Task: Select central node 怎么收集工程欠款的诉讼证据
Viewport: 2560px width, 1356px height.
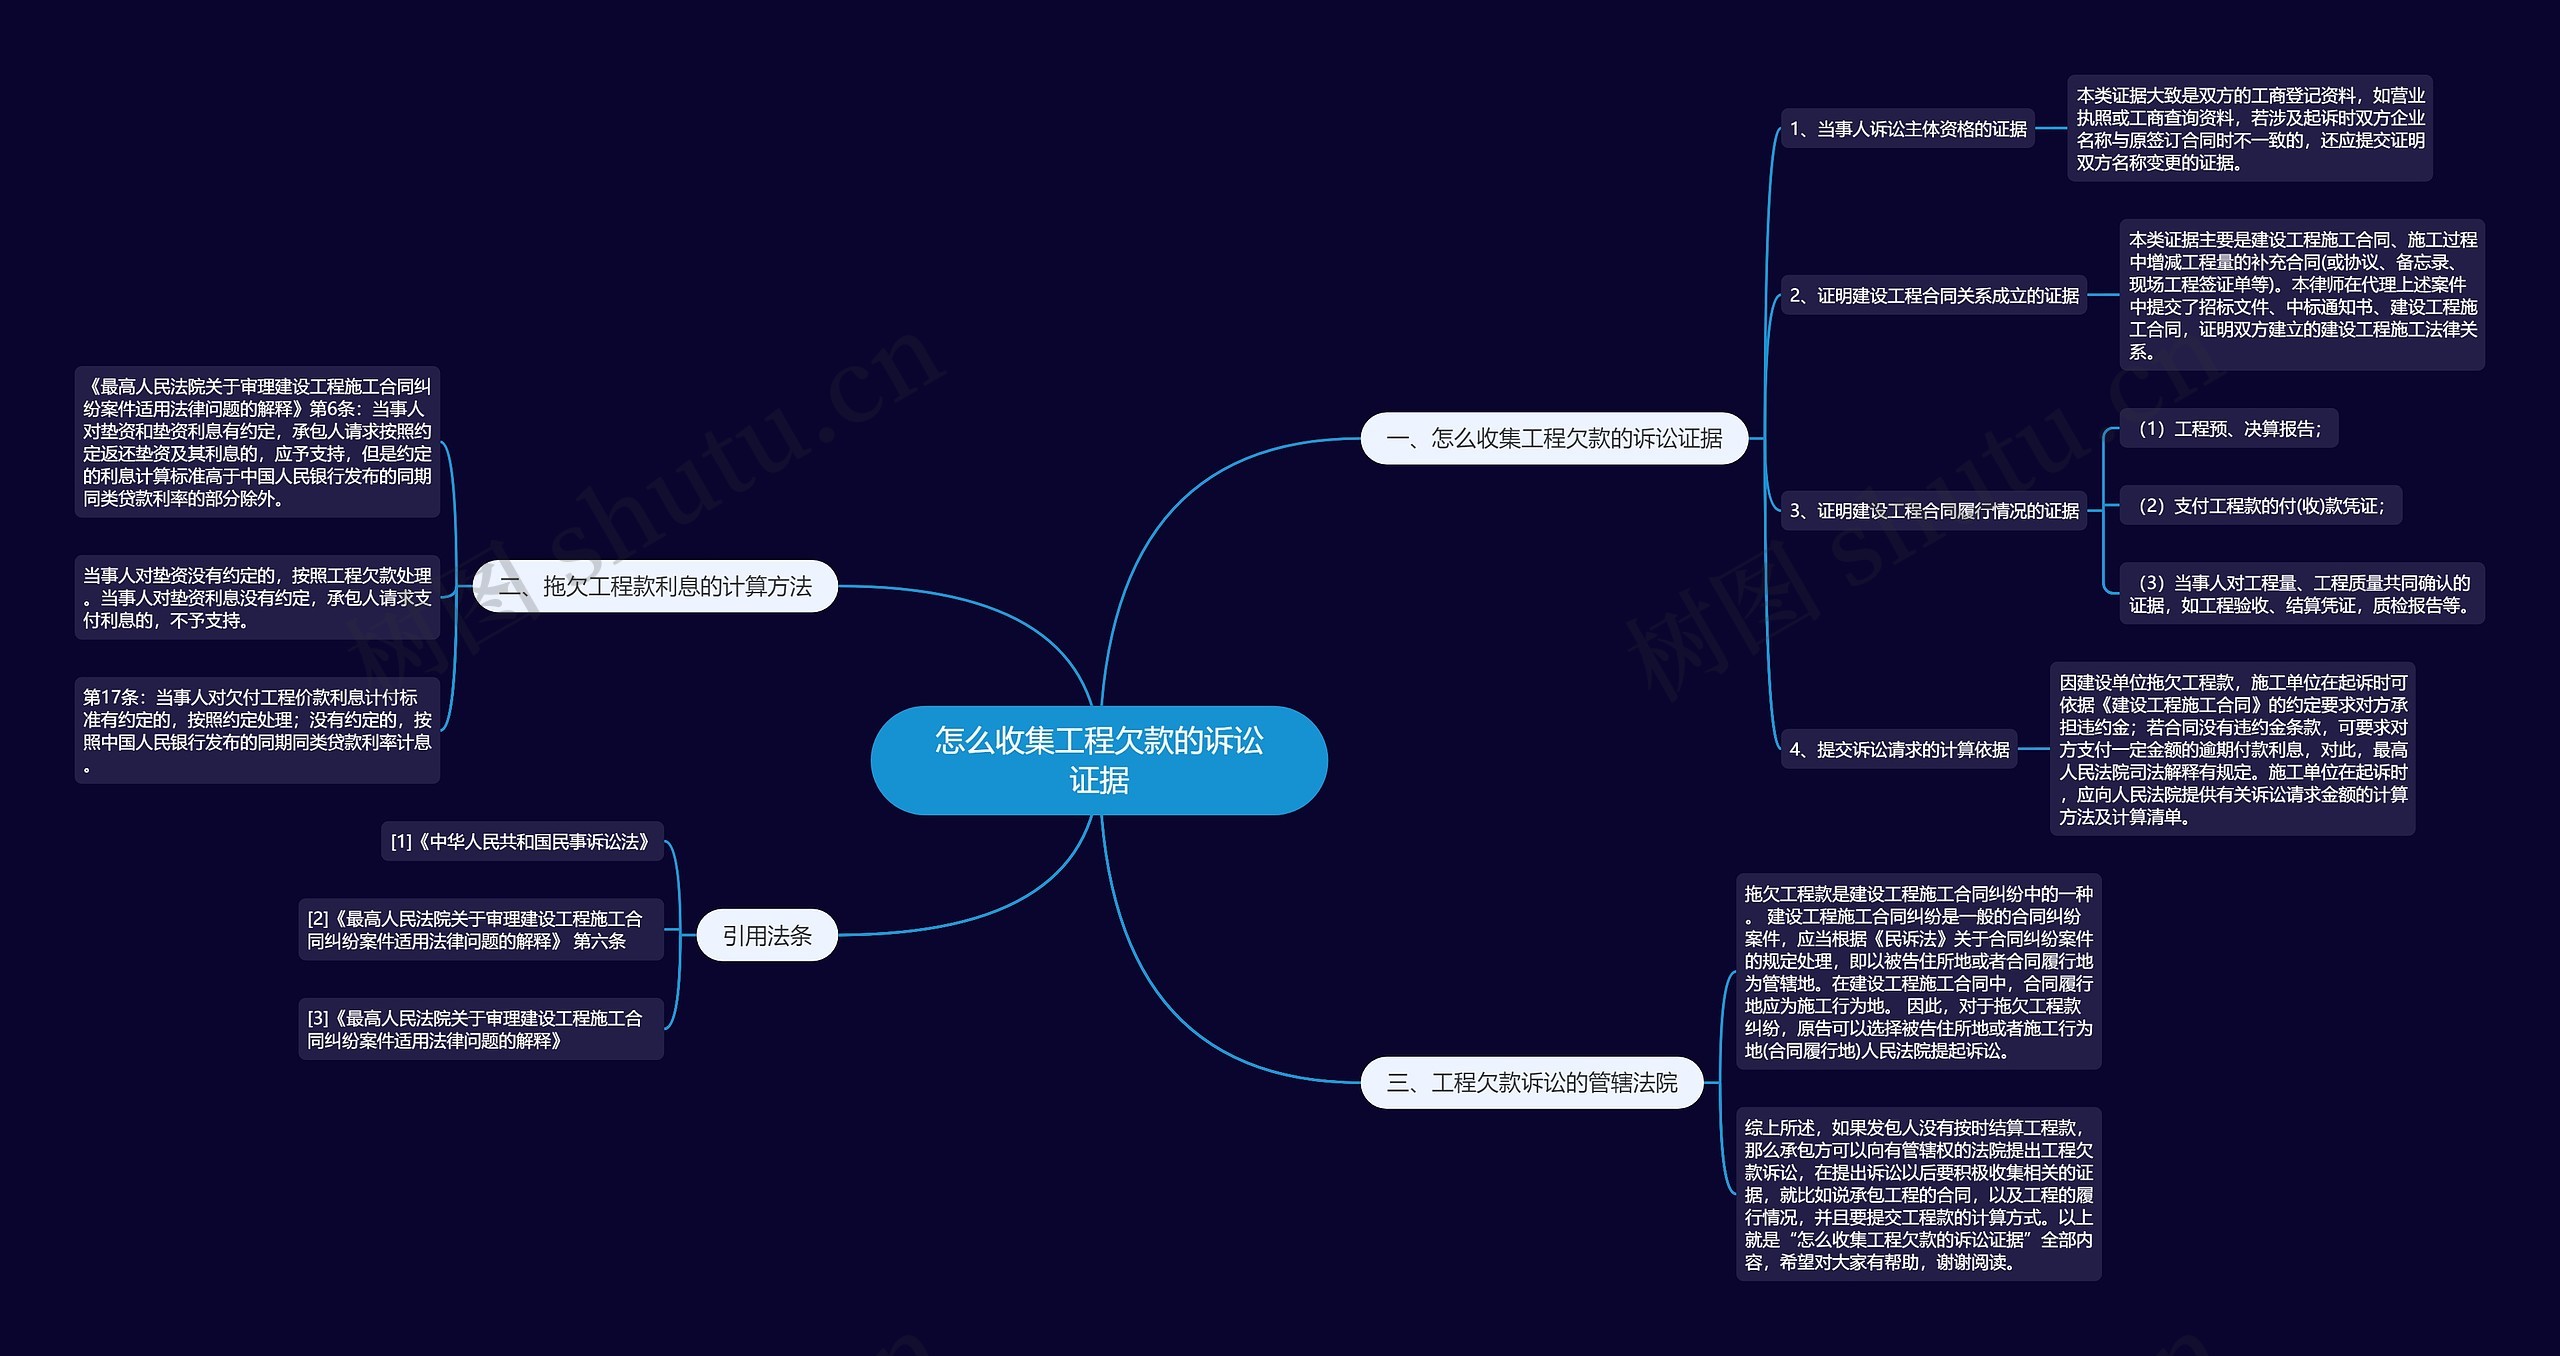Action: (x=1098, y=760)
